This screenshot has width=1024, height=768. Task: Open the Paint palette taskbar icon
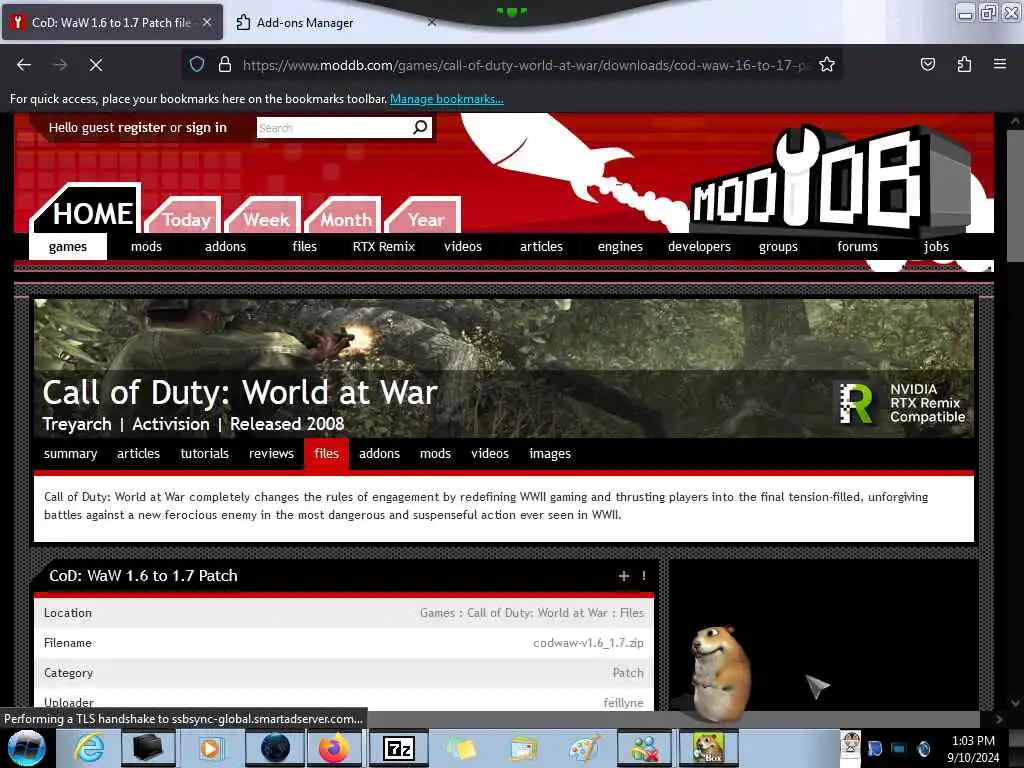[x=584, y=748]
